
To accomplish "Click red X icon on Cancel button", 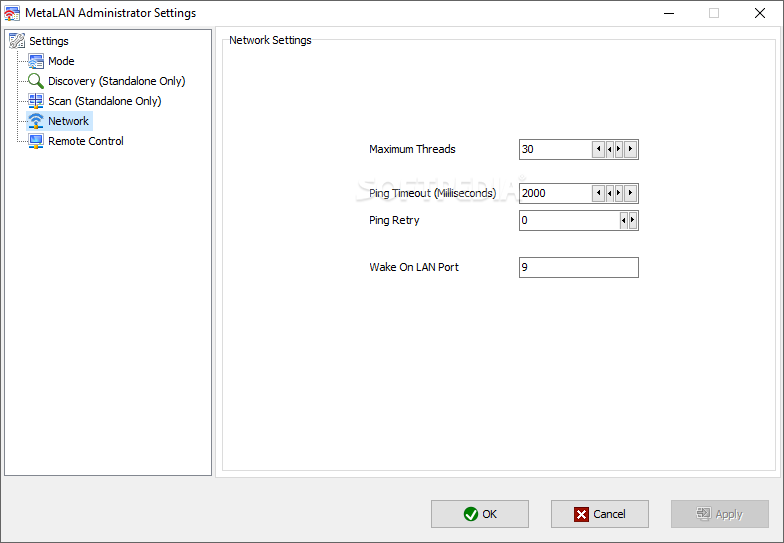I will tap(582, 514).
